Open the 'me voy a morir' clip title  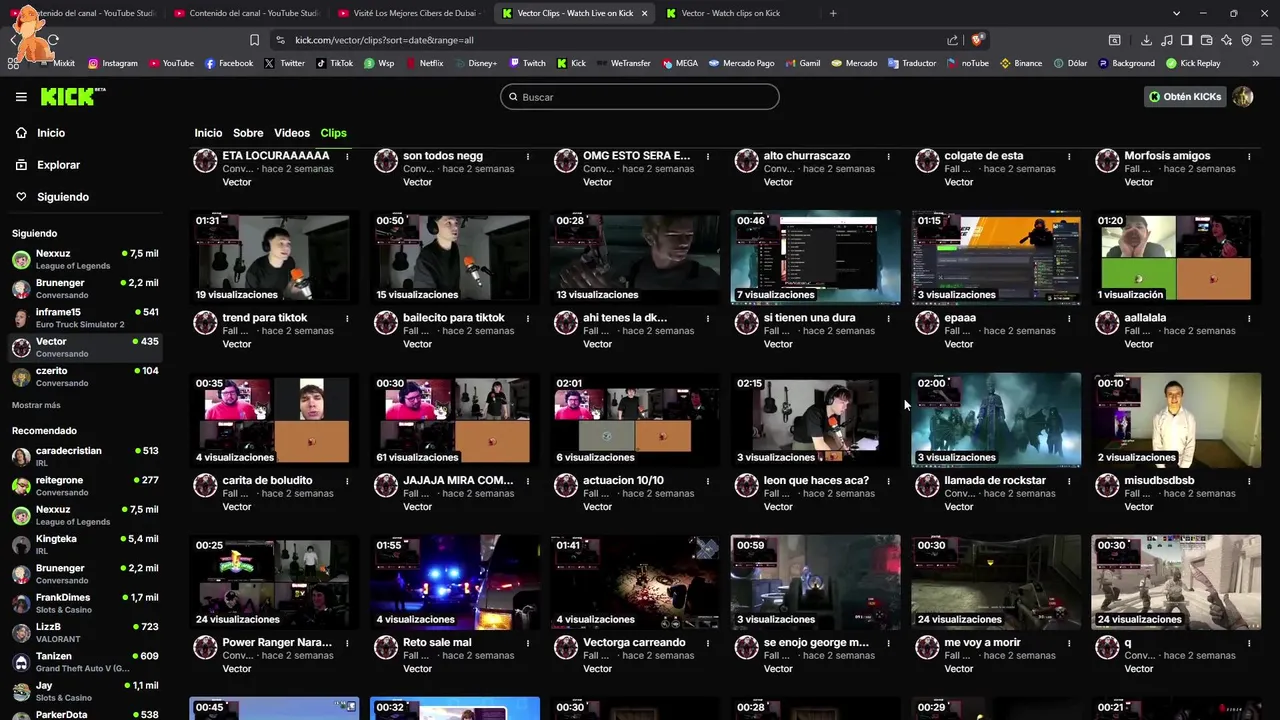pyautogui.click(x=984, y=643)
